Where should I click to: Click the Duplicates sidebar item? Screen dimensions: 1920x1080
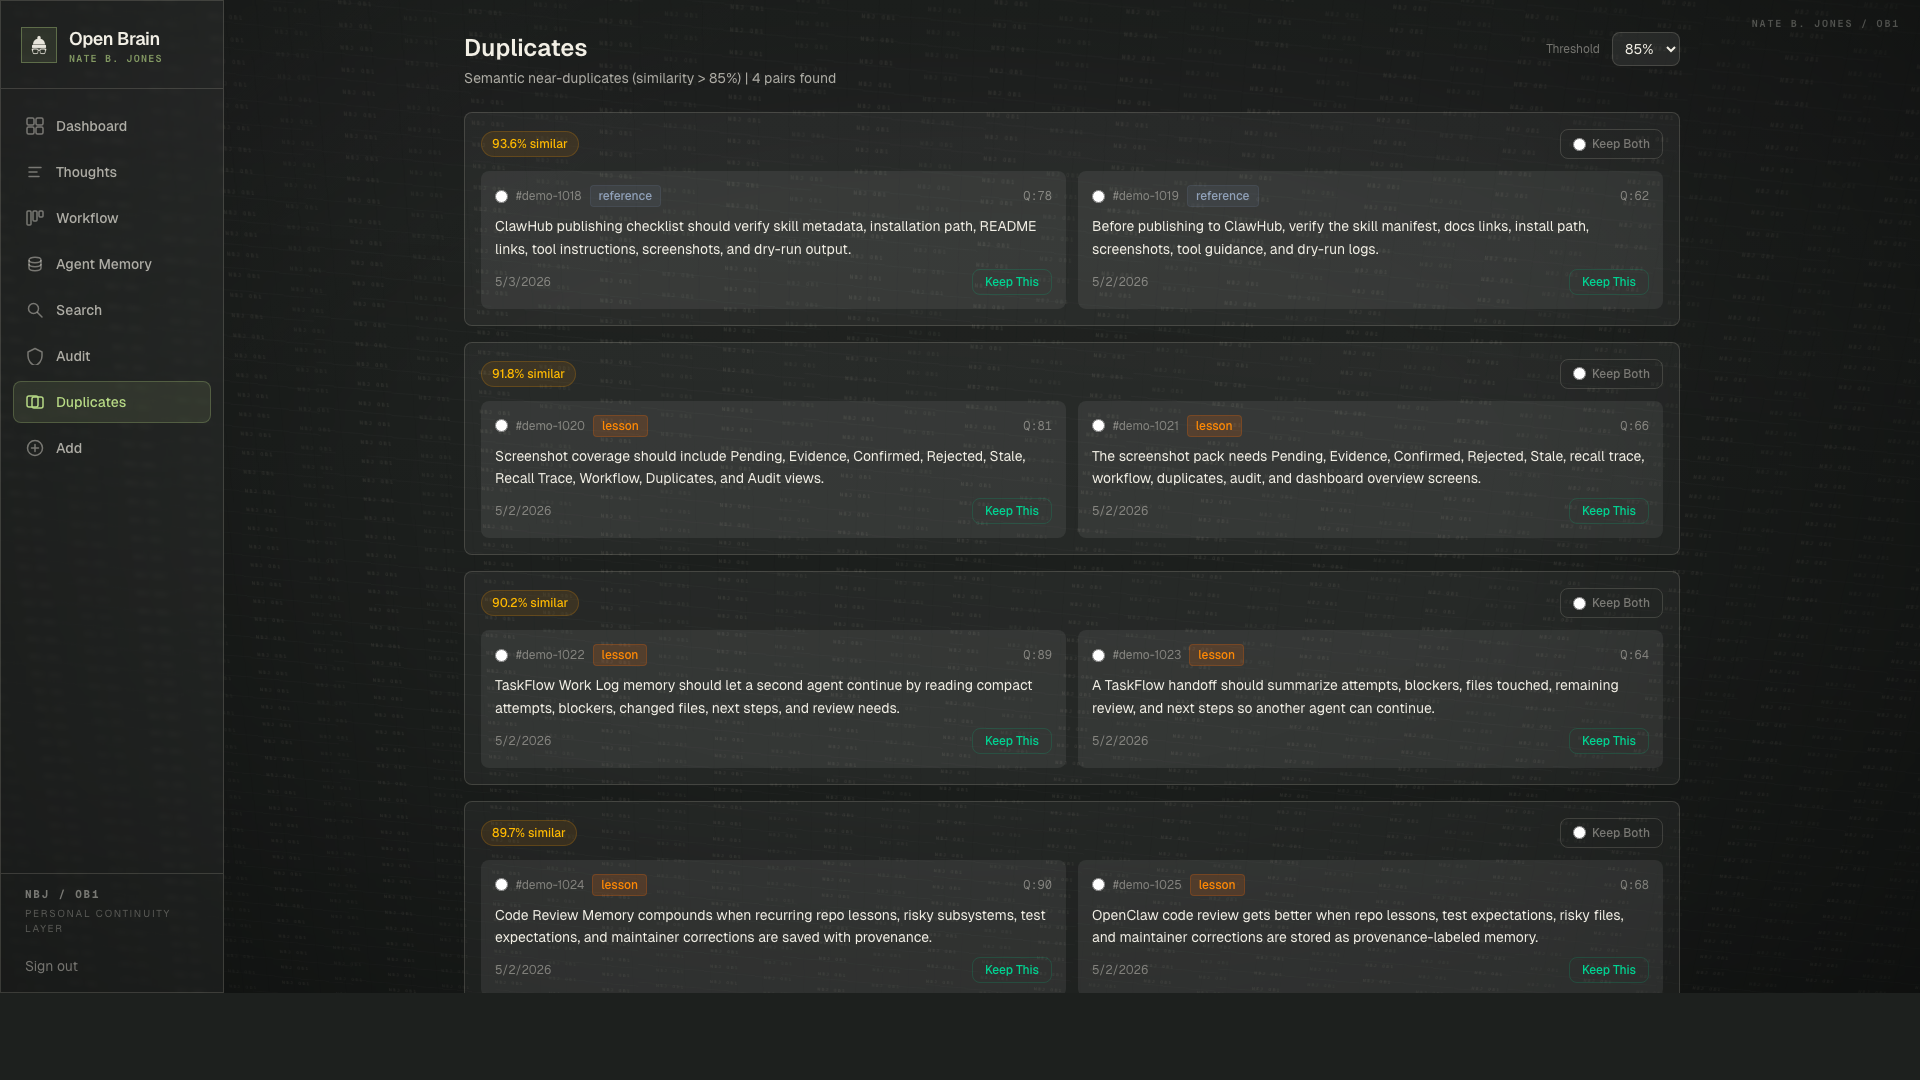(112, 402)
